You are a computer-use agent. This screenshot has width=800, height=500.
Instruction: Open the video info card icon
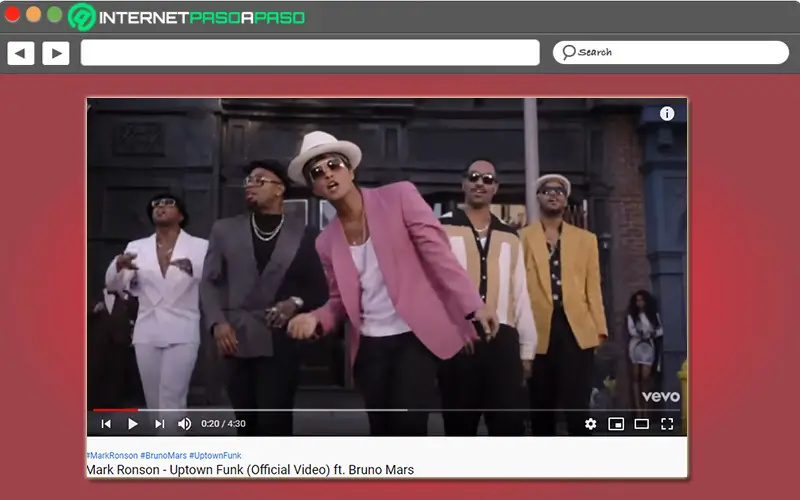(666, 113)
